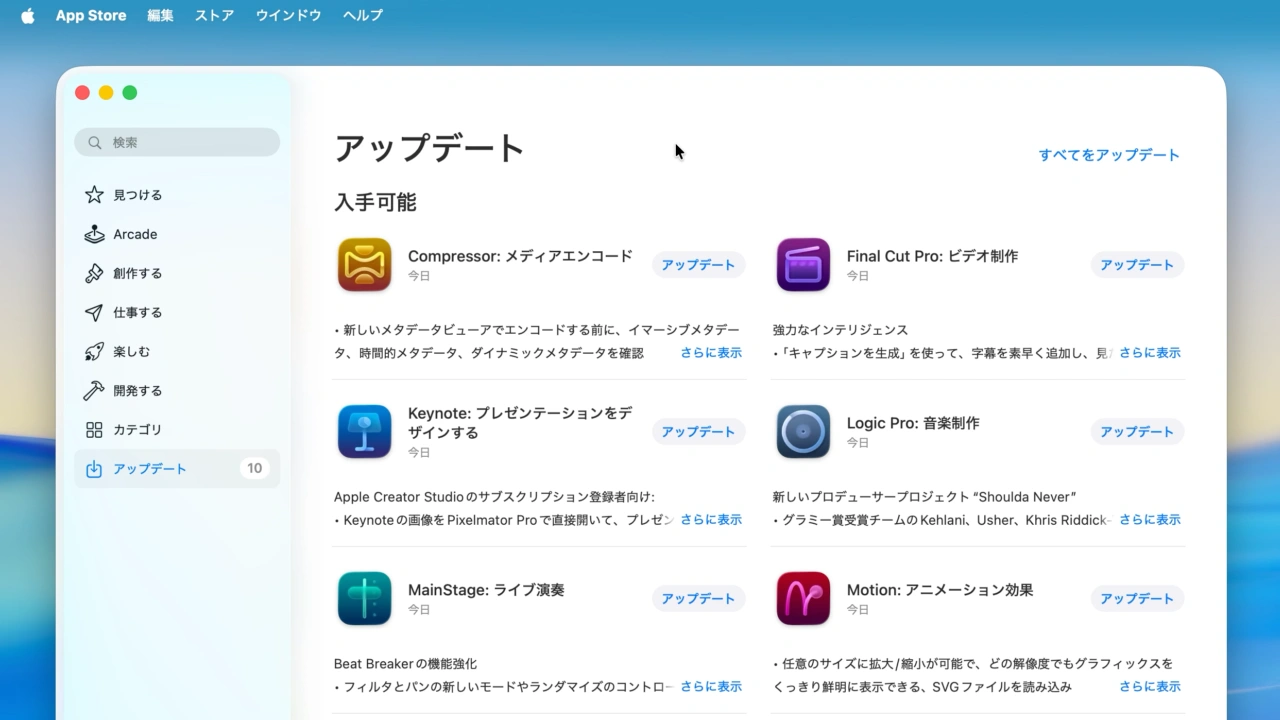Viewport: 1280px width, 720px height.
Task: Update Final Cut Pro with アップデート button
Action: click(1137, 265)
